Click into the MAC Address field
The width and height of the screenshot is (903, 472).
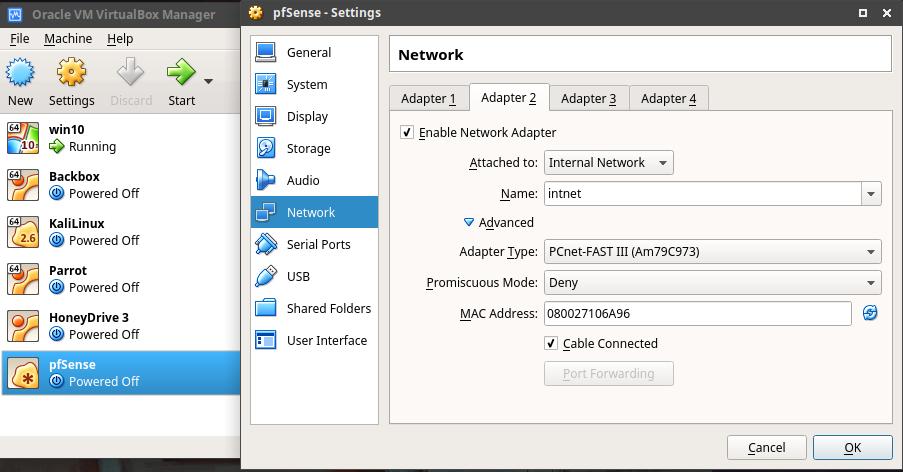click(x=697, y=314)
